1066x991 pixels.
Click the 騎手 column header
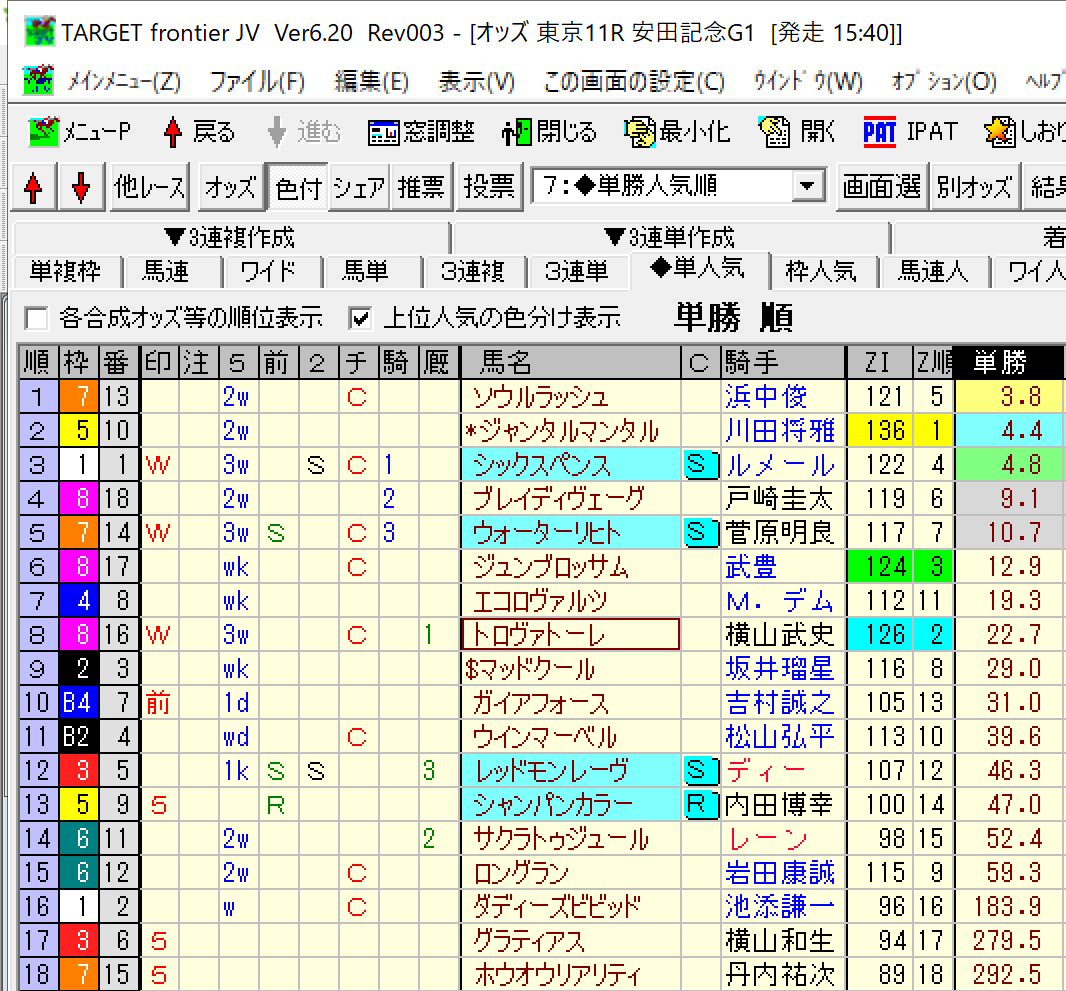pos(783,362)
